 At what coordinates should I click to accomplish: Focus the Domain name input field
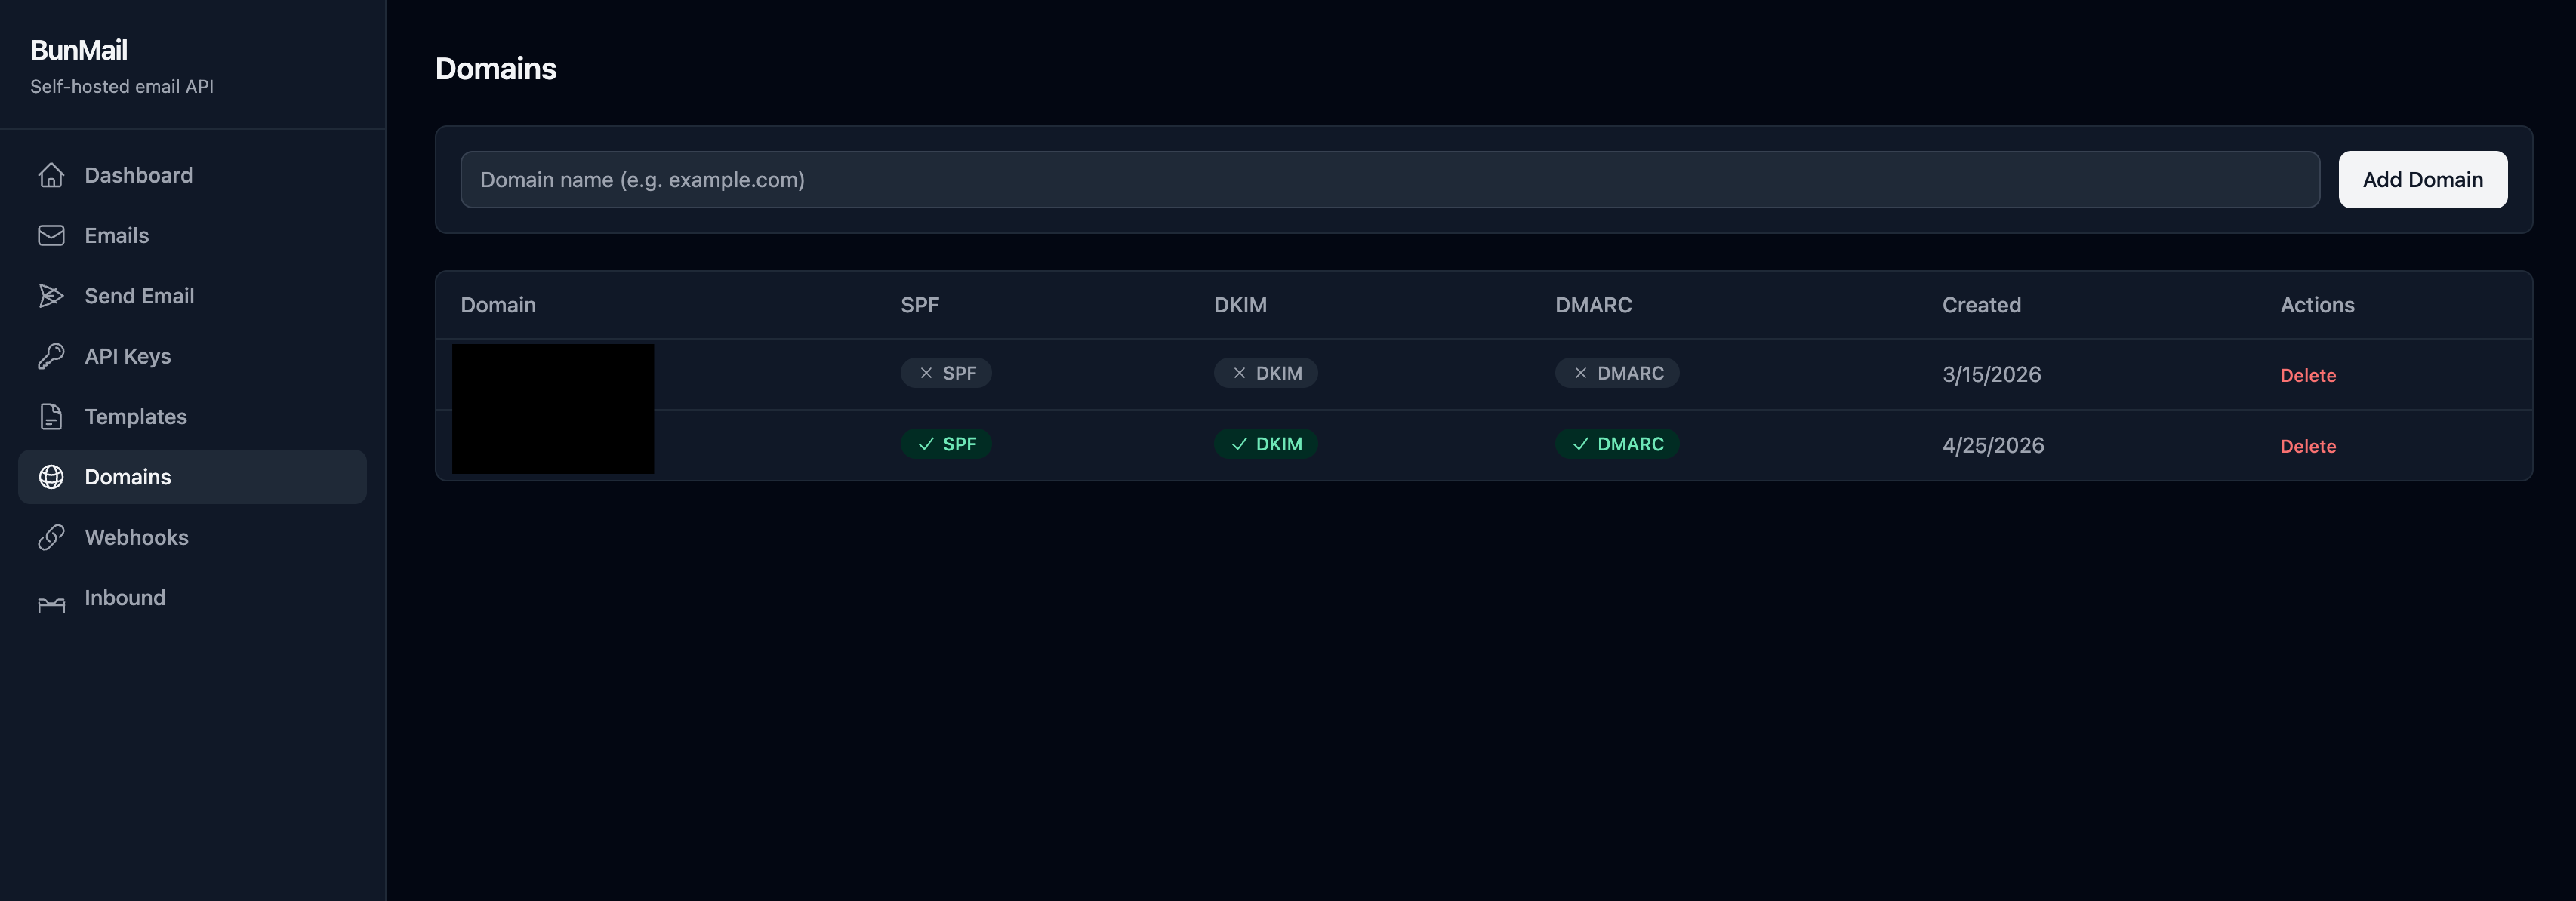click(1389, 180)
